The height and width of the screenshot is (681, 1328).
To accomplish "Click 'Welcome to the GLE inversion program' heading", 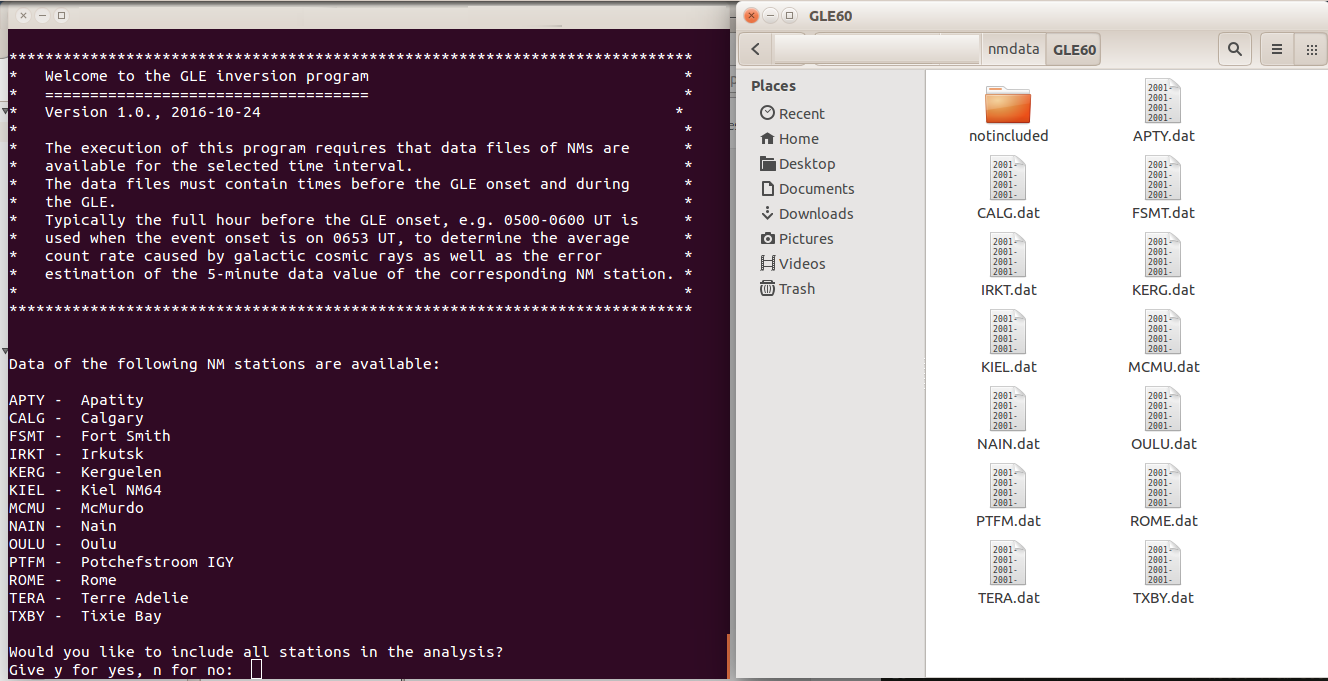I will coord(207,76).
